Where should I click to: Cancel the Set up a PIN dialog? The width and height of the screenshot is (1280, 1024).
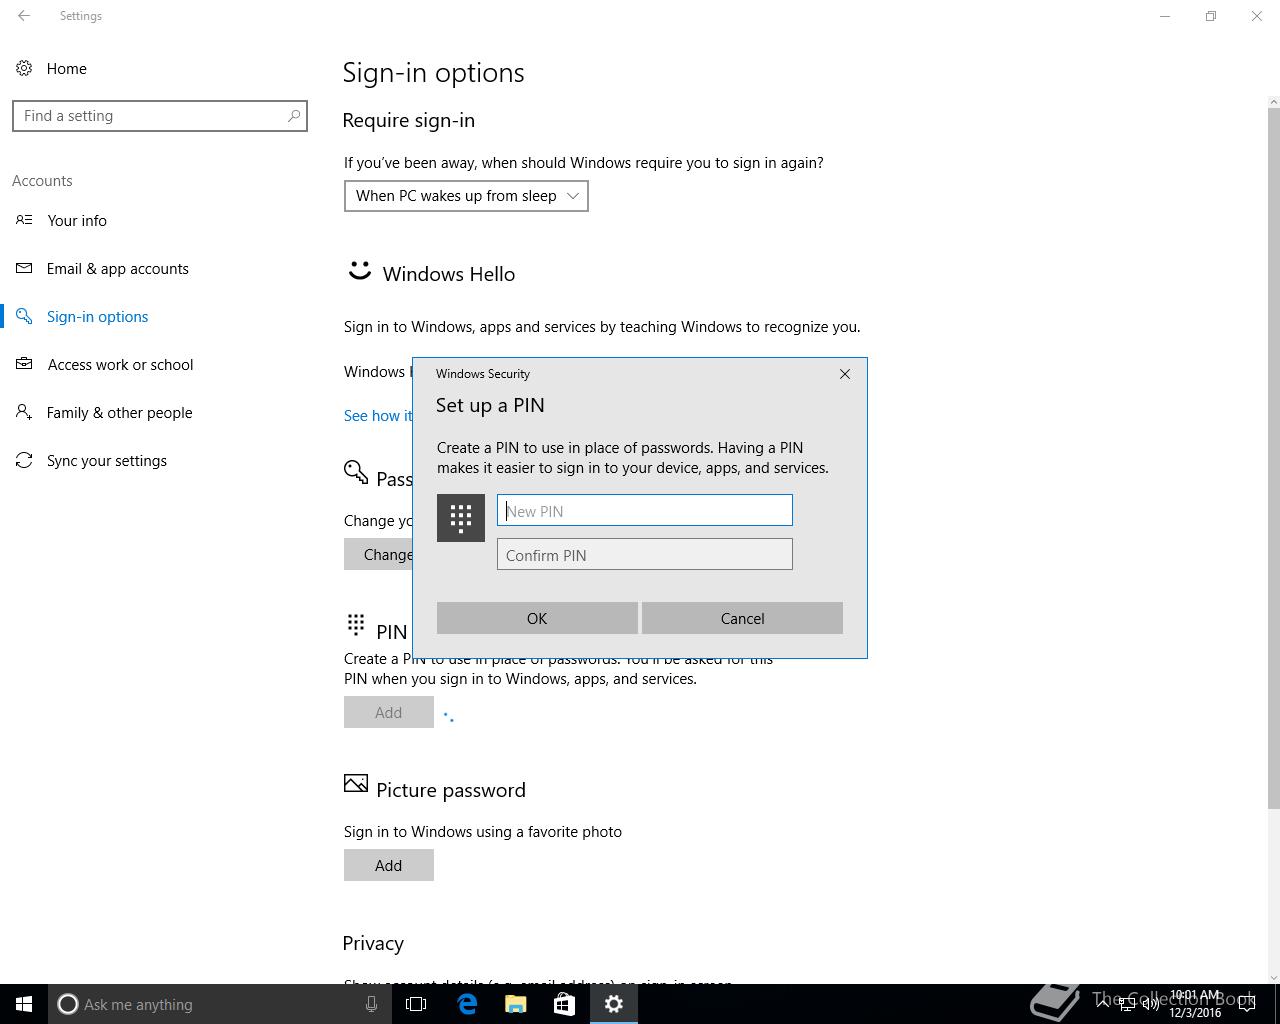[x=742, y=618]
